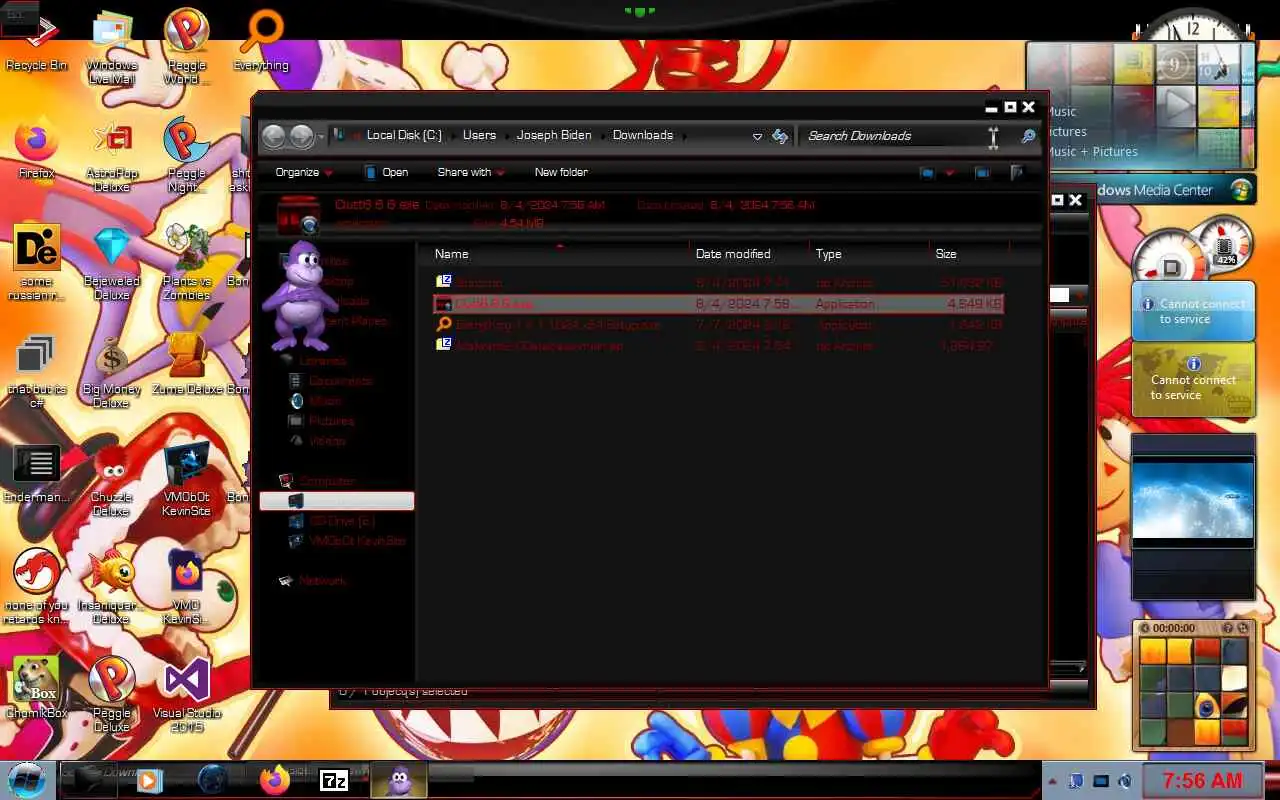This screenshot has width=1280, height=800.
Task: Expand the view options dropdown arrow
Action: (x=949, y=173)
